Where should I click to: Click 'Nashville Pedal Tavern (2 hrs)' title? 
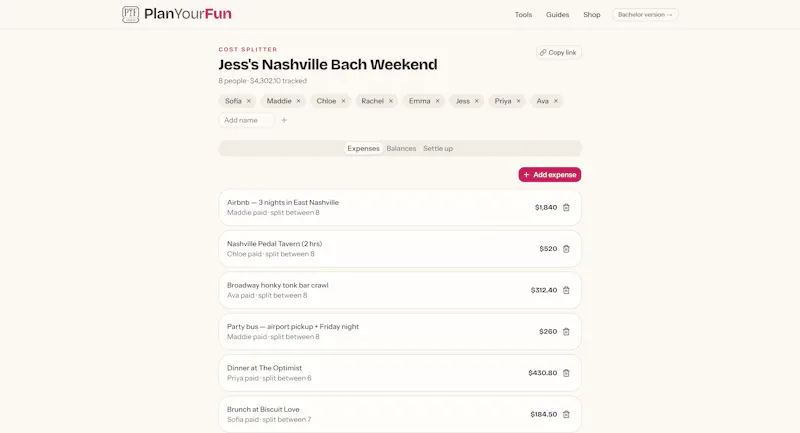coord(274,244)
